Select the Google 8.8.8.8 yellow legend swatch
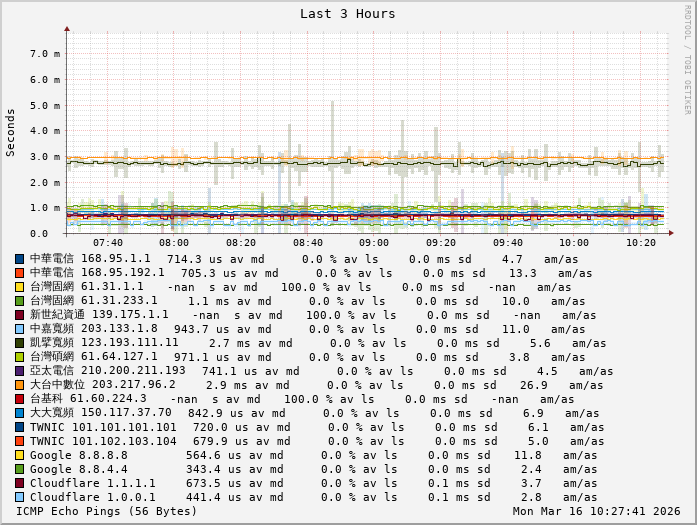This screenshot has width=697, height=525. point(19,455)
